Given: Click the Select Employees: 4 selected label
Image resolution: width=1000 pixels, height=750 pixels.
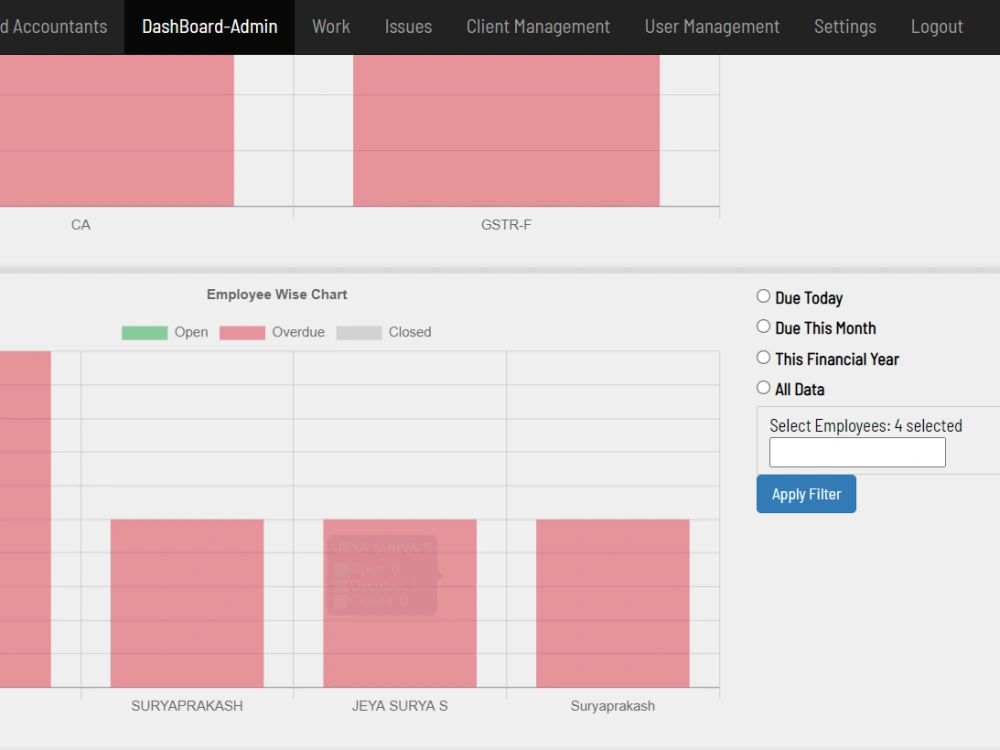Looking at the screenshot, I should coord(865,425).
